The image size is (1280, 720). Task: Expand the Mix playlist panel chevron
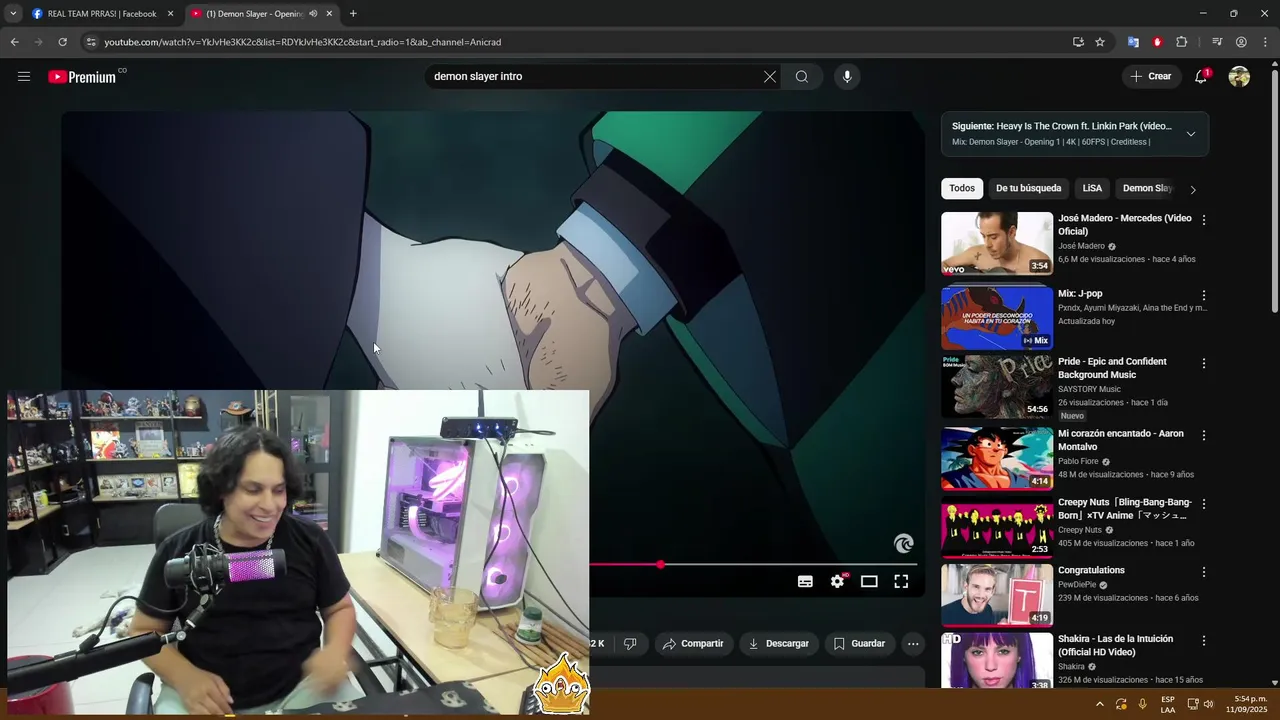[1191, 134]
